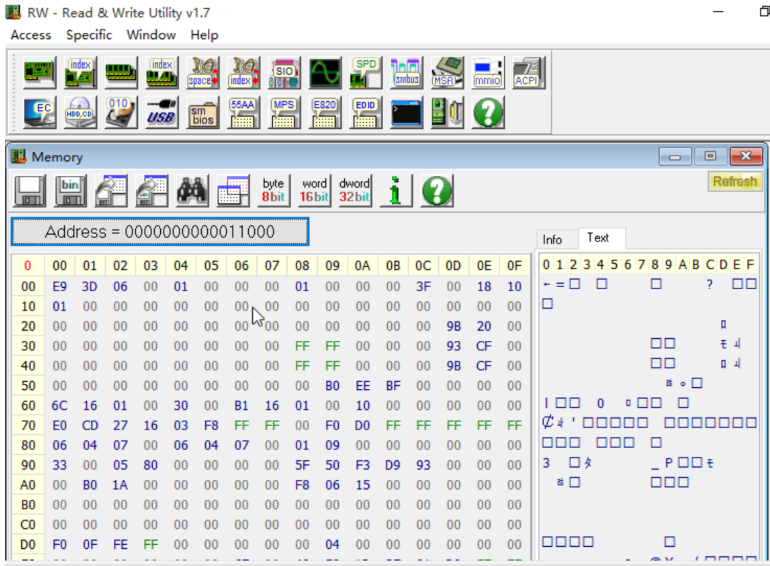Viewport: 770px width, 566px height.
Task: Switch to the Info tab
Action: pos(553,239)
